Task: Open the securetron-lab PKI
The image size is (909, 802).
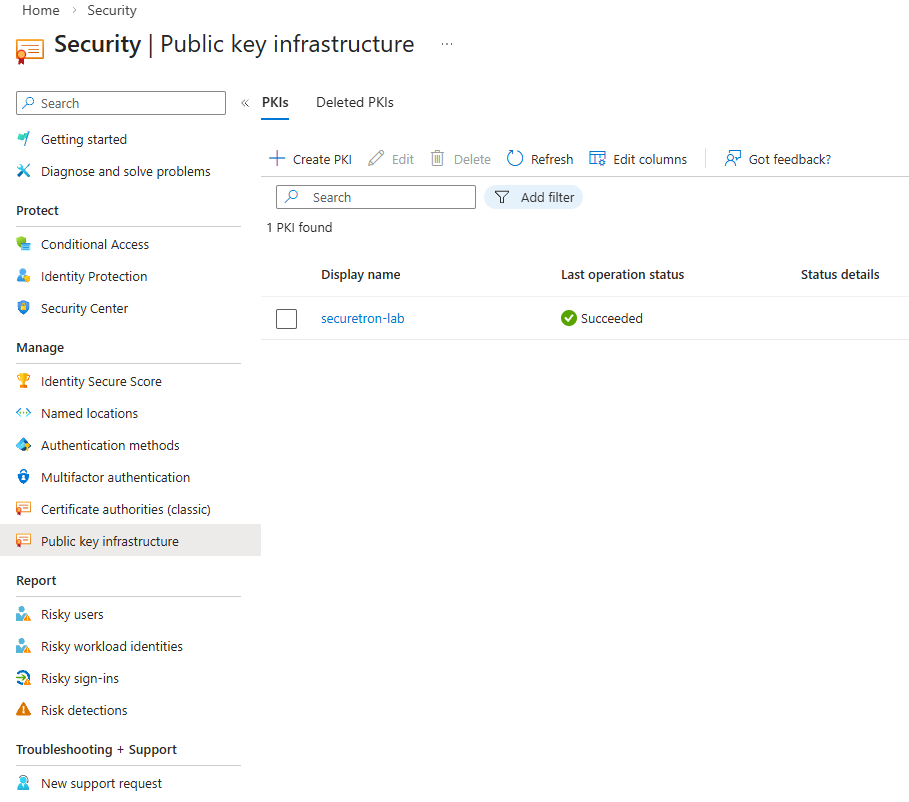Action: [x=362, y=318]
